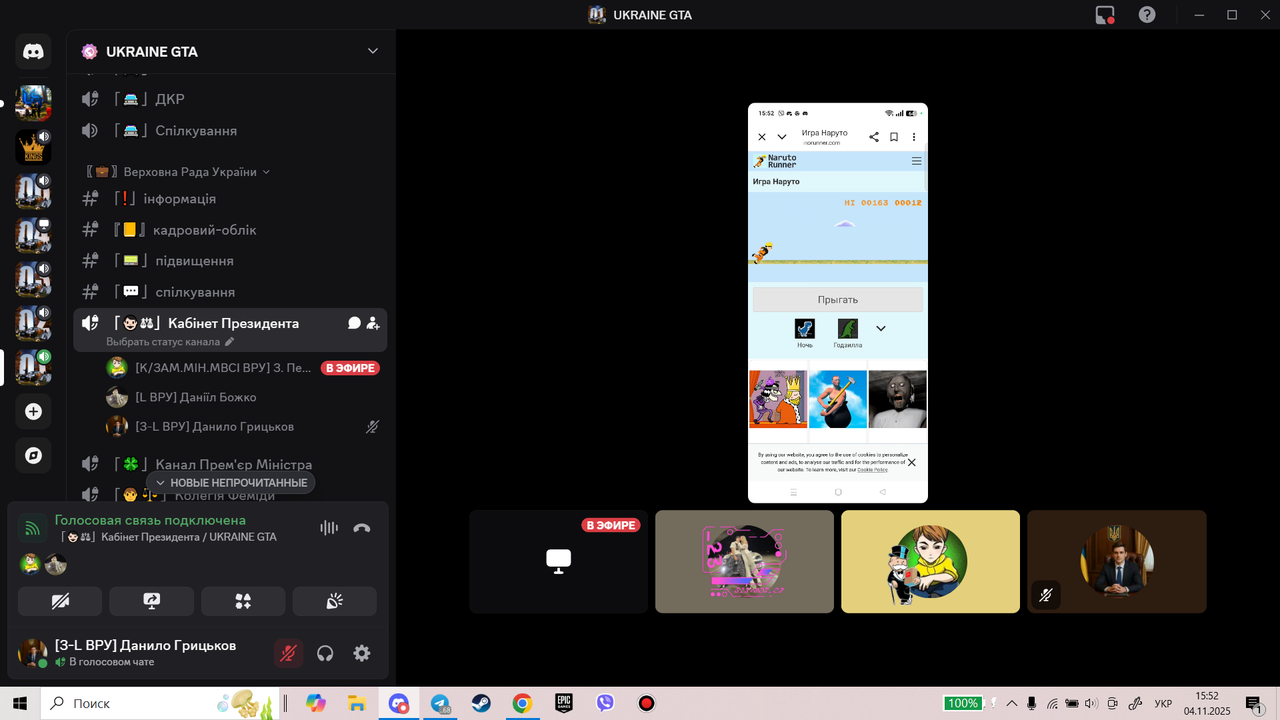Open підвищення text channel
The image size is (1280, 720).
230,260
